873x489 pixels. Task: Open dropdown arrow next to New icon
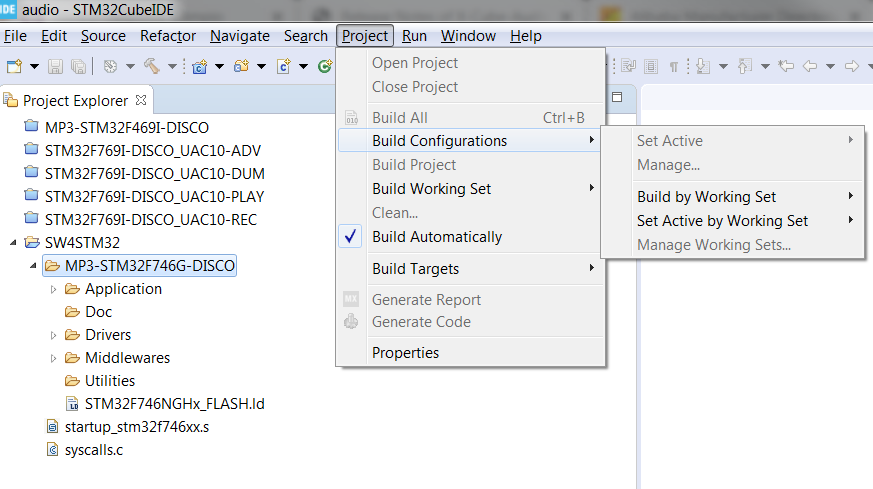35,67
